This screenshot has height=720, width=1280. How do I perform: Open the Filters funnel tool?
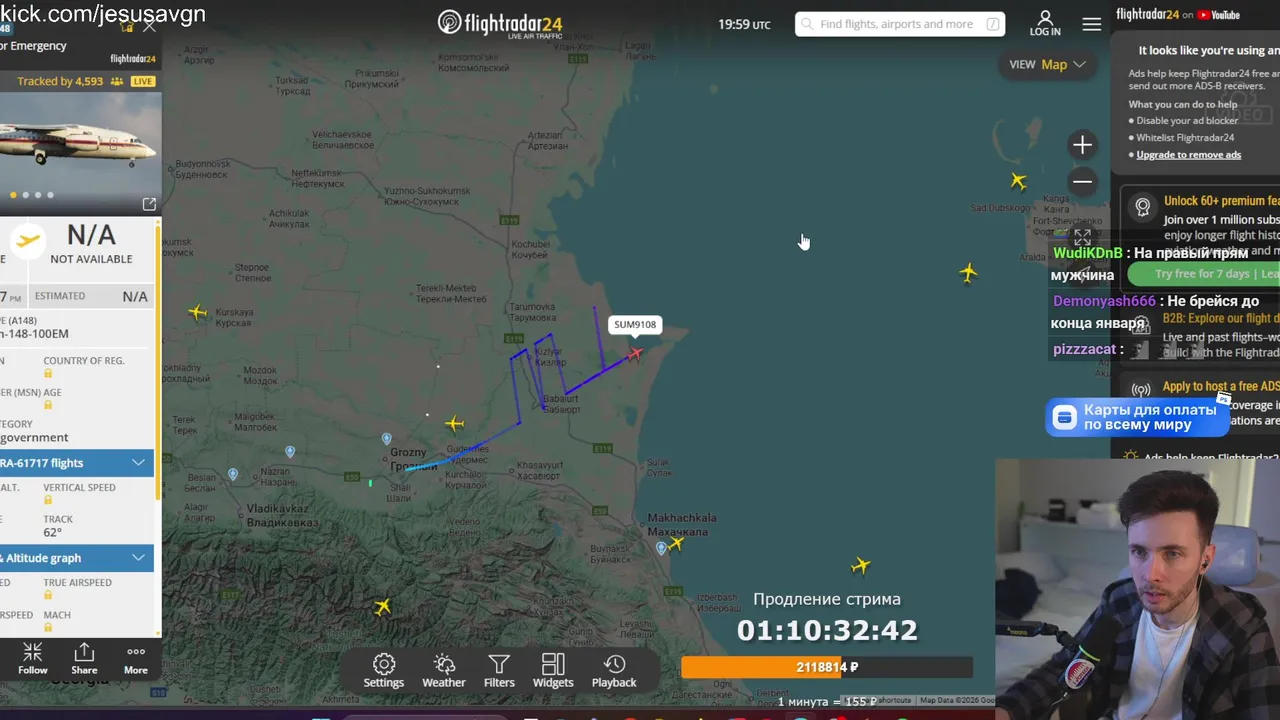point(499,671)
